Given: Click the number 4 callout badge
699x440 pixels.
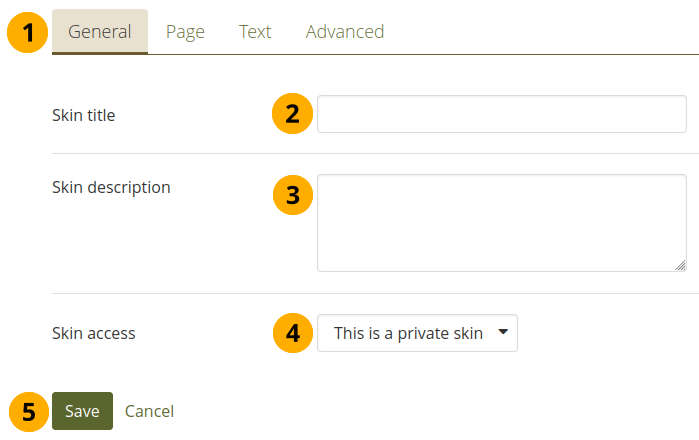Looking at the screenshot, I should click(292, 332).
